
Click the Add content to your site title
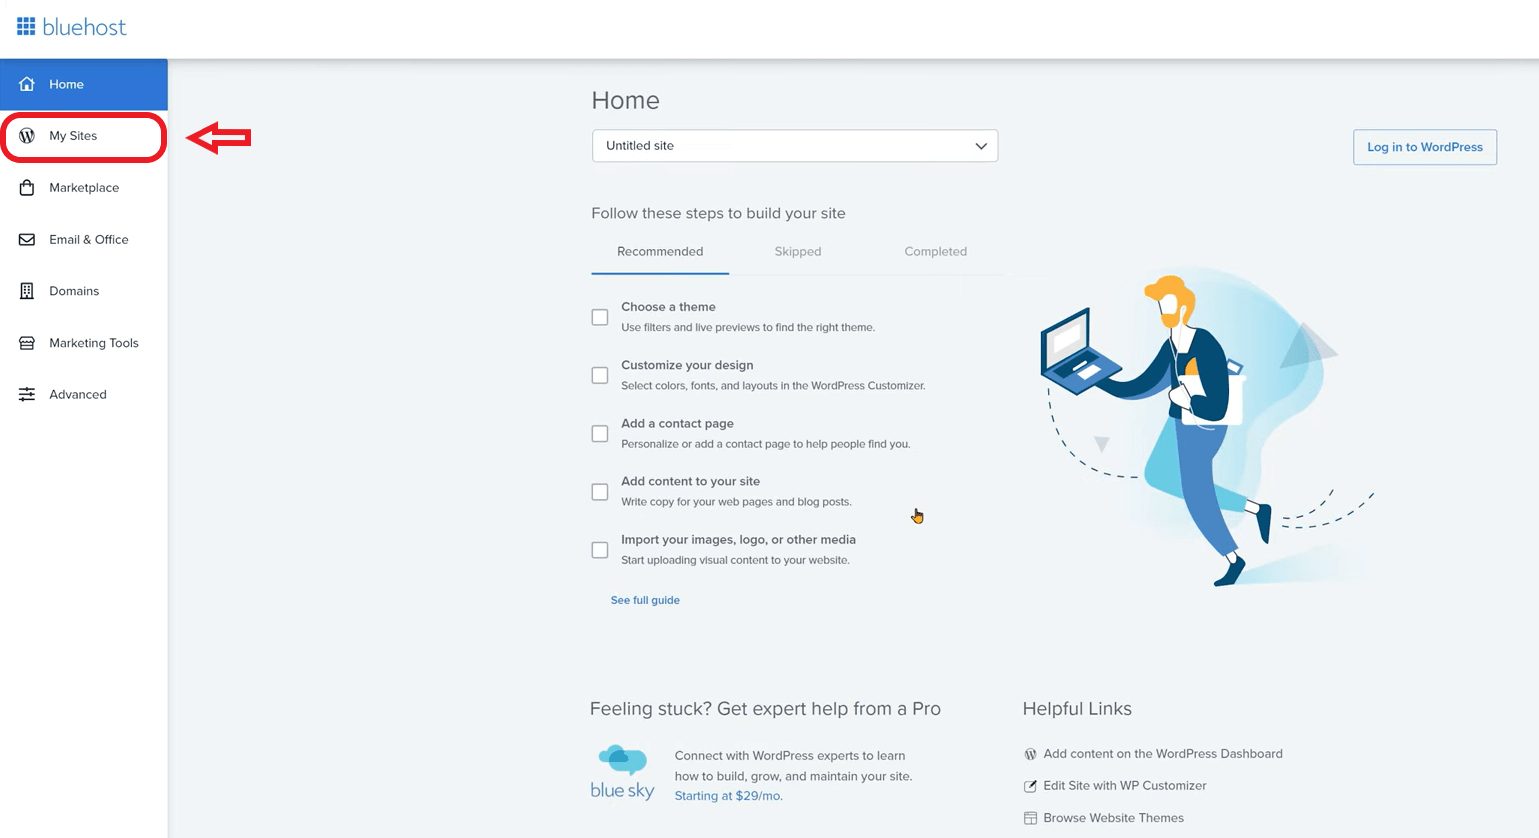[690, 482]
